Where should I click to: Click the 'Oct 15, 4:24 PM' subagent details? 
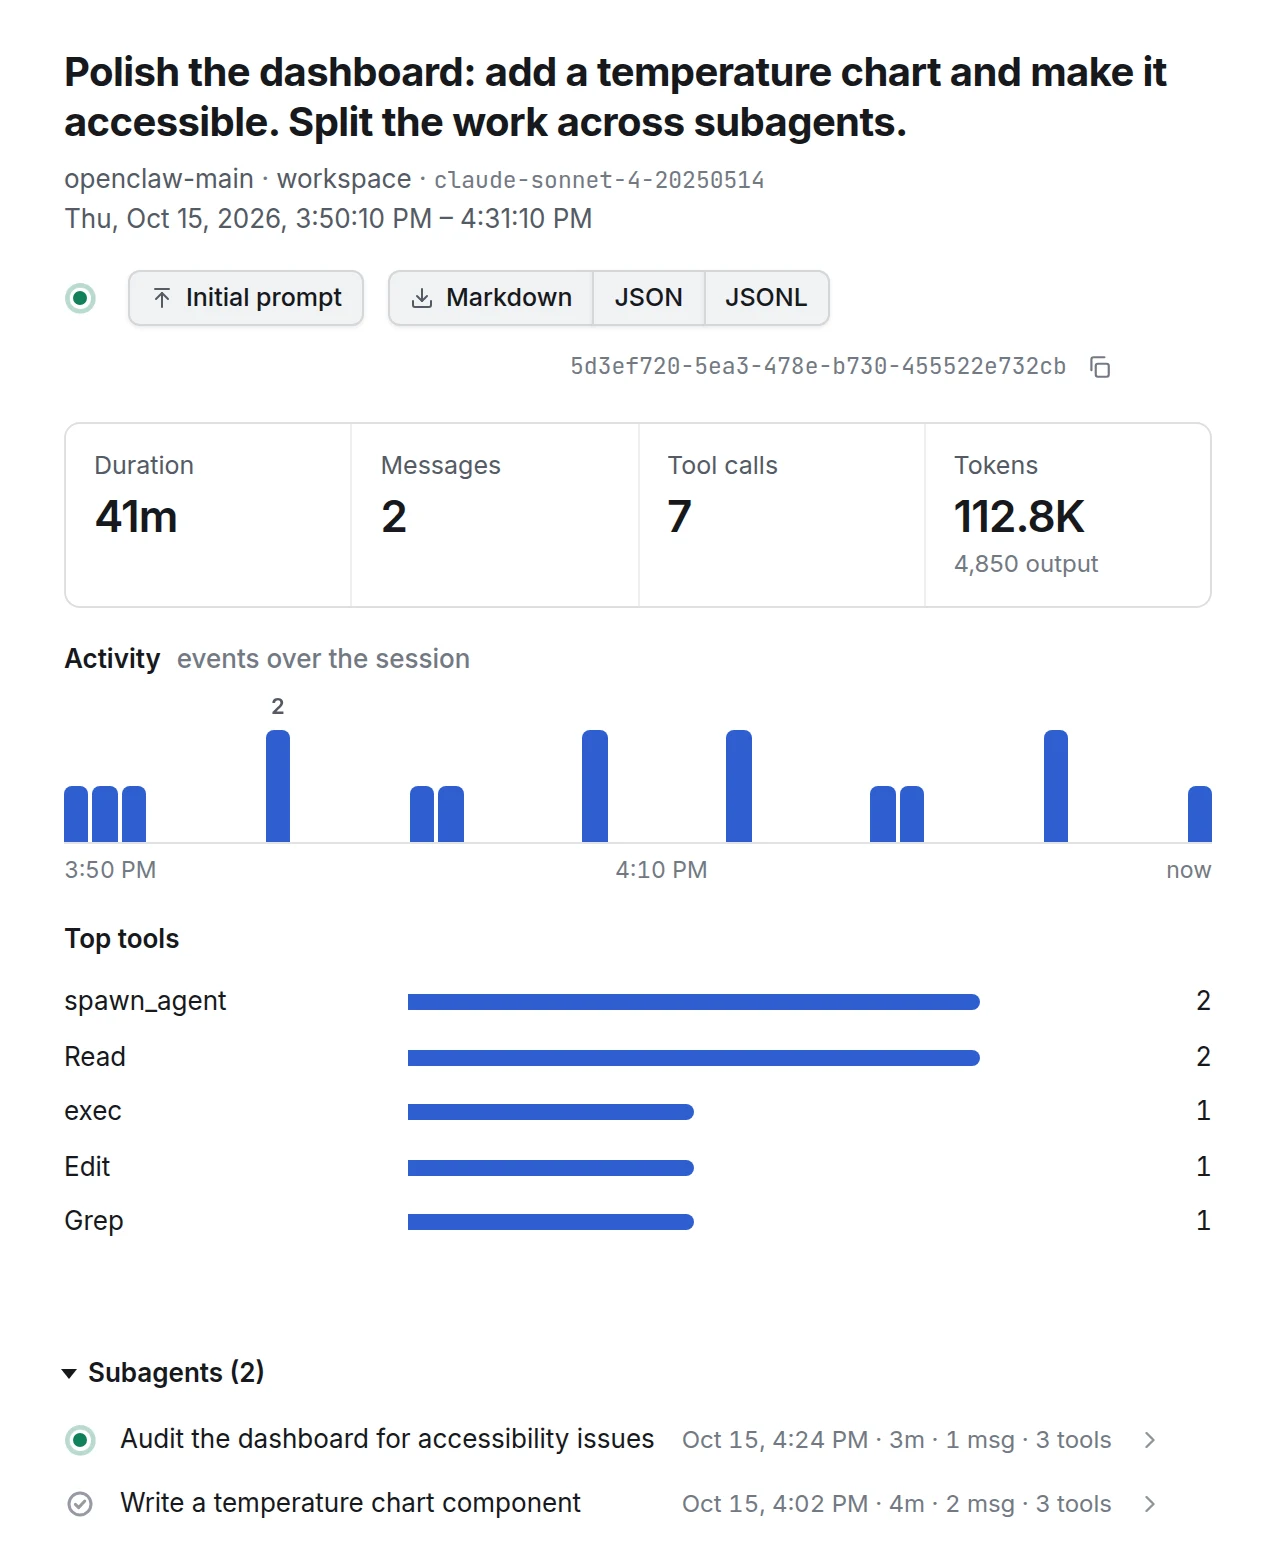click(x=897, y=1440)
